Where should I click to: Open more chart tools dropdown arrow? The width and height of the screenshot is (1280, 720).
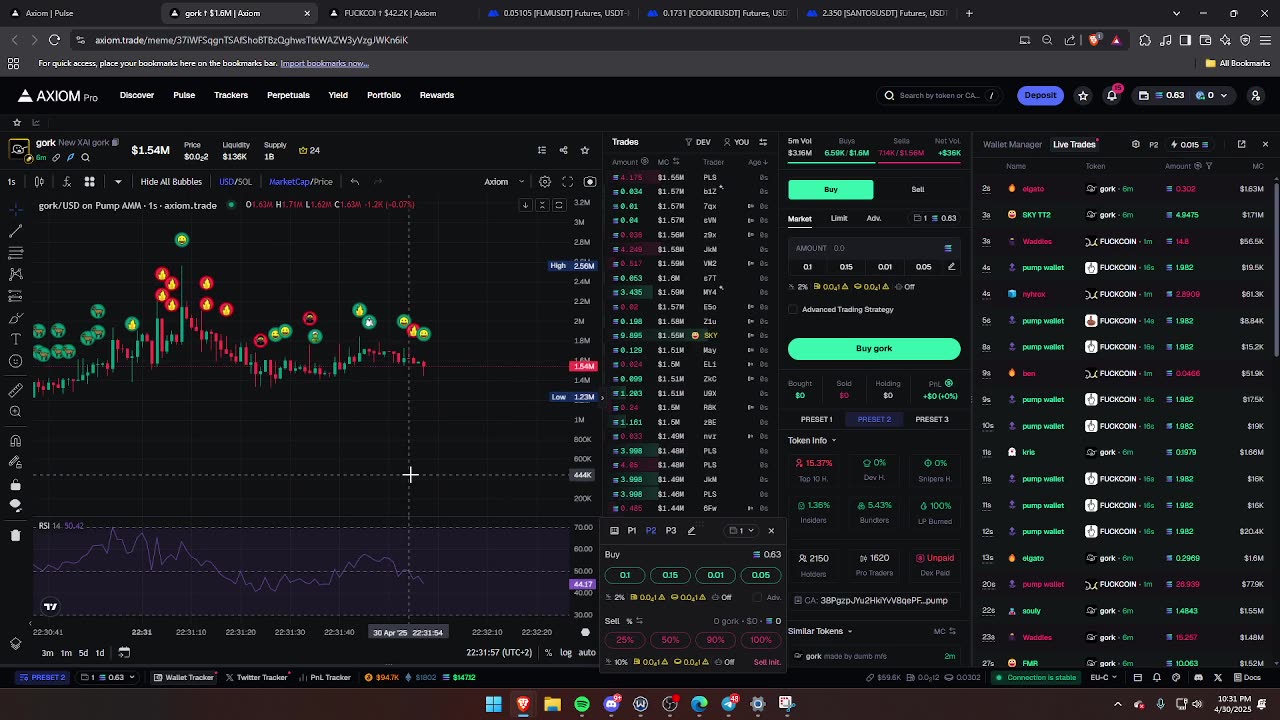point(118,182)
